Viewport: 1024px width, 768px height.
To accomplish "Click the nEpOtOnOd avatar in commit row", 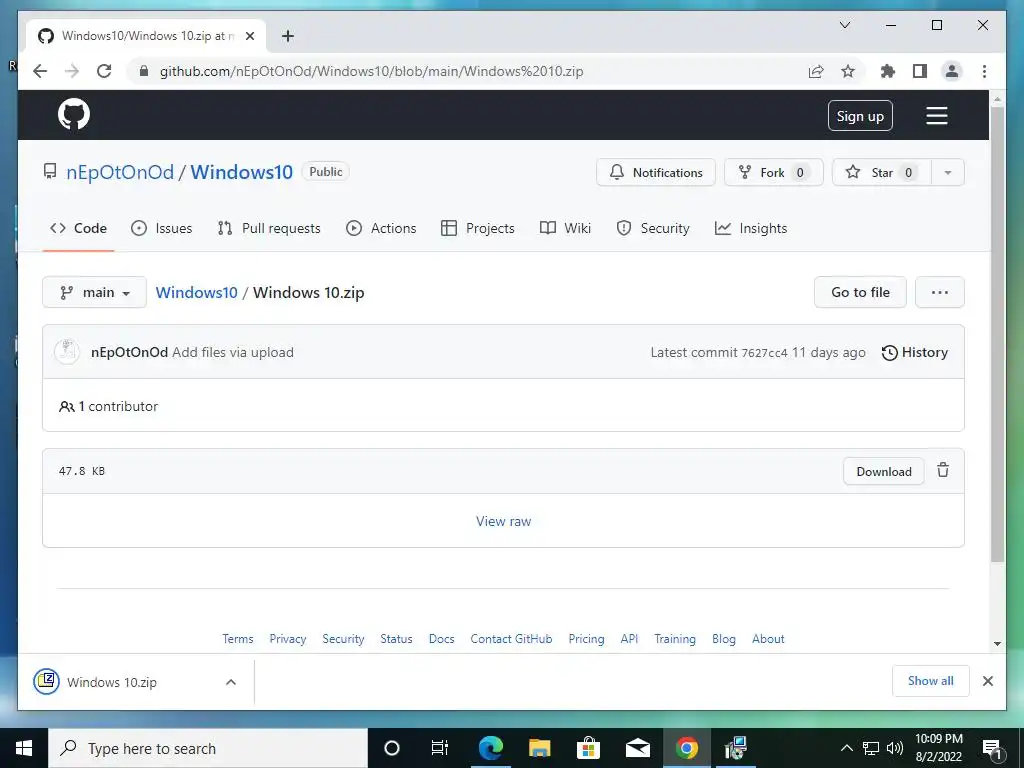I will coord(67,351).
